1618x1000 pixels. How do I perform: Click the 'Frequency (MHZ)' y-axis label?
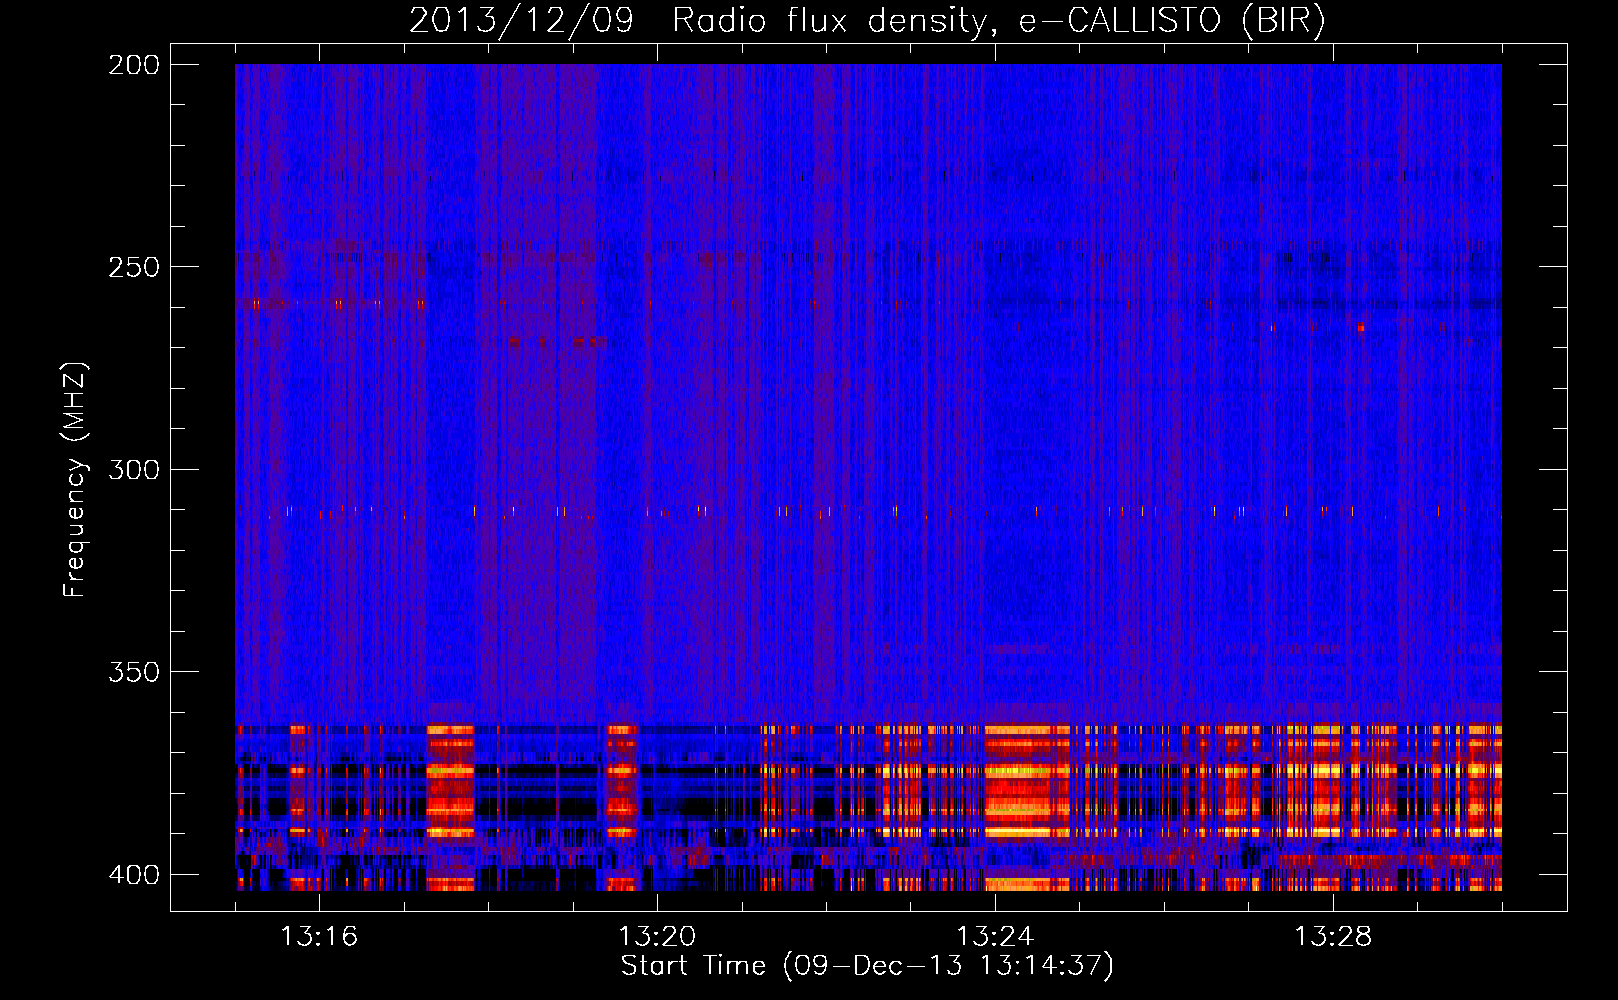(x=75, y=479)
